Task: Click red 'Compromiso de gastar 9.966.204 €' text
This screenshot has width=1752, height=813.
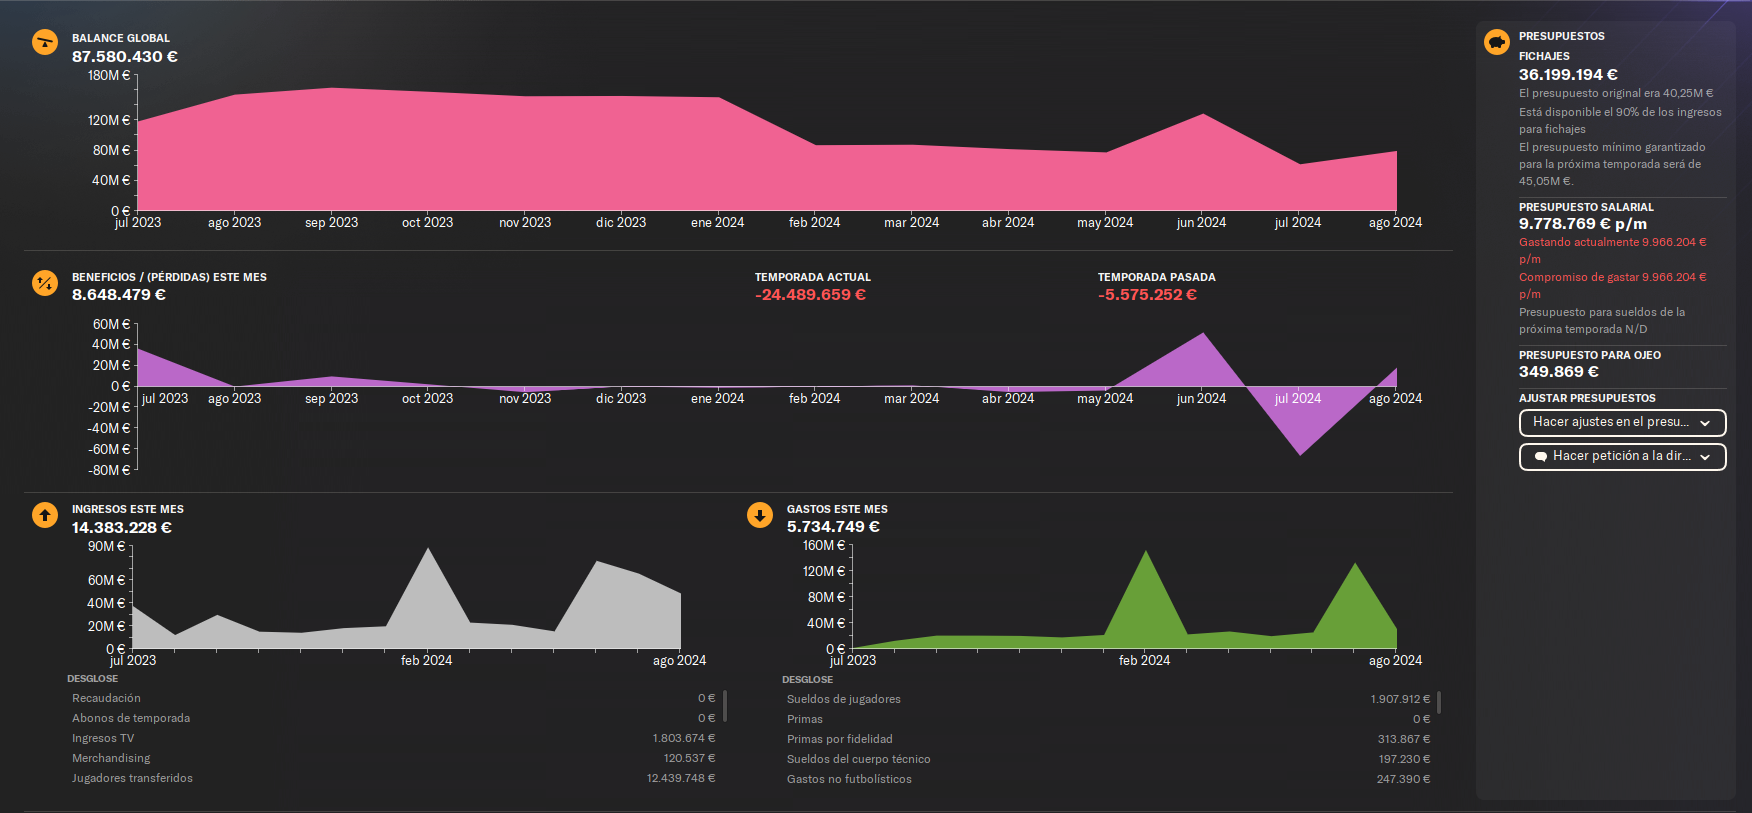Action: 1613,286
